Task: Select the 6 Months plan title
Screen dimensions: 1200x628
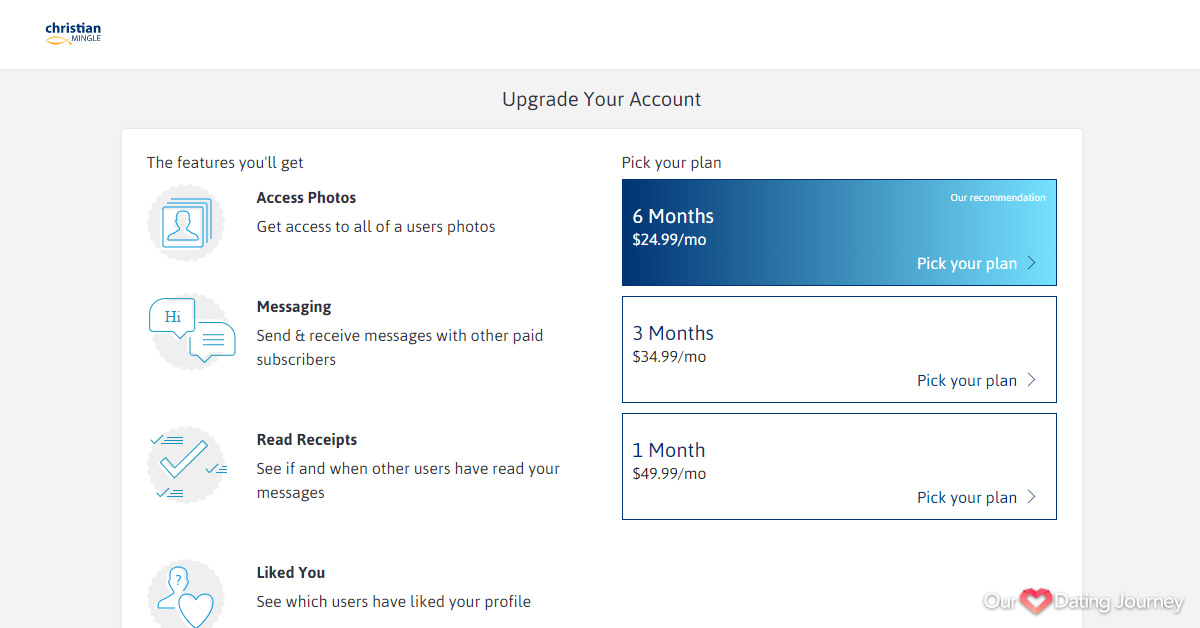Action: [673, 216]
